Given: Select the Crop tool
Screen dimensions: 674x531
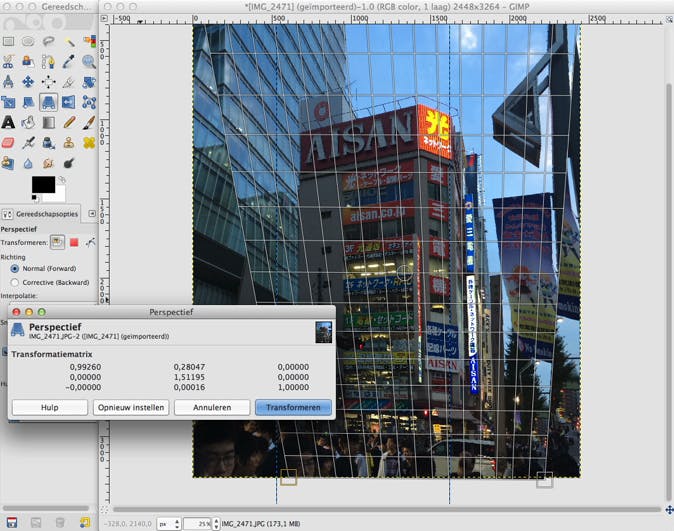Looking at the screenshot, I should (x=69, y=82).
